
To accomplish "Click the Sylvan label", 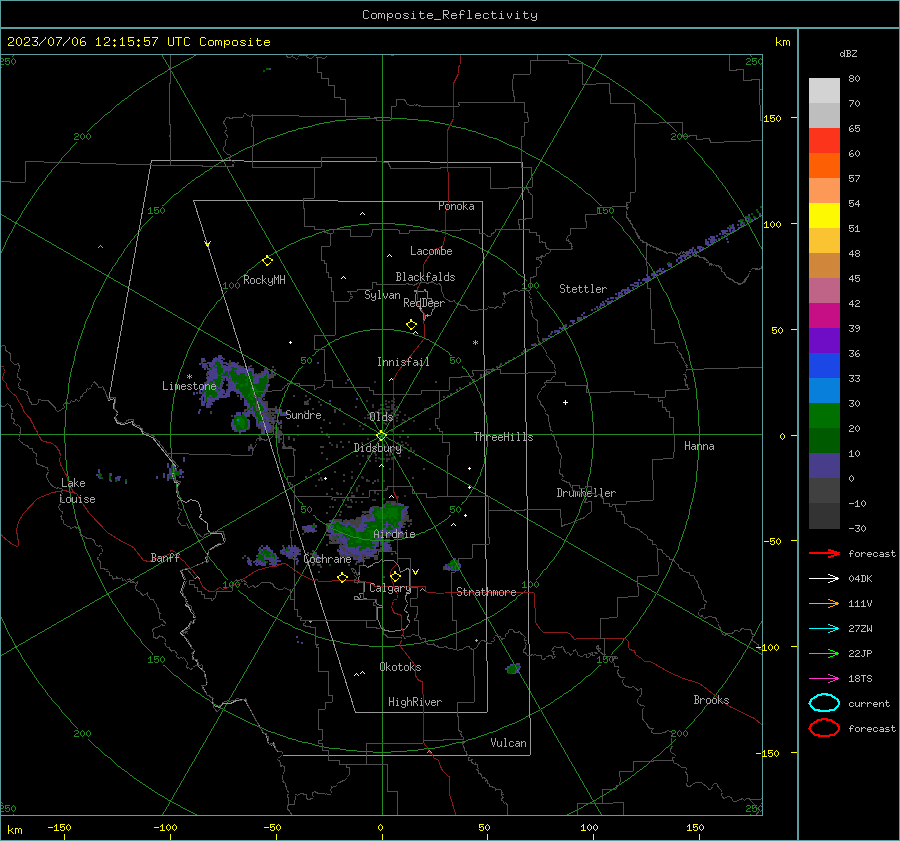I will pos(382,295).
